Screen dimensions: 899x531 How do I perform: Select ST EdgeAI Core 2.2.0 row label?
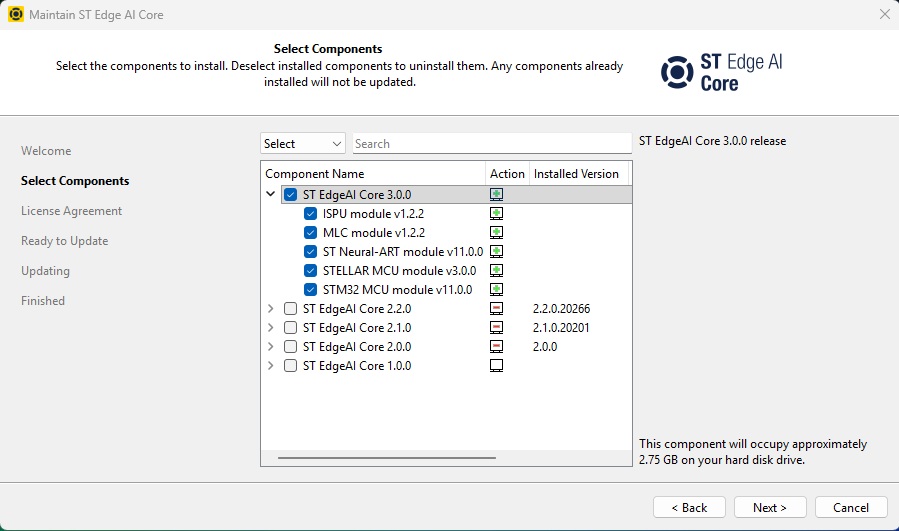click(357, 309)
